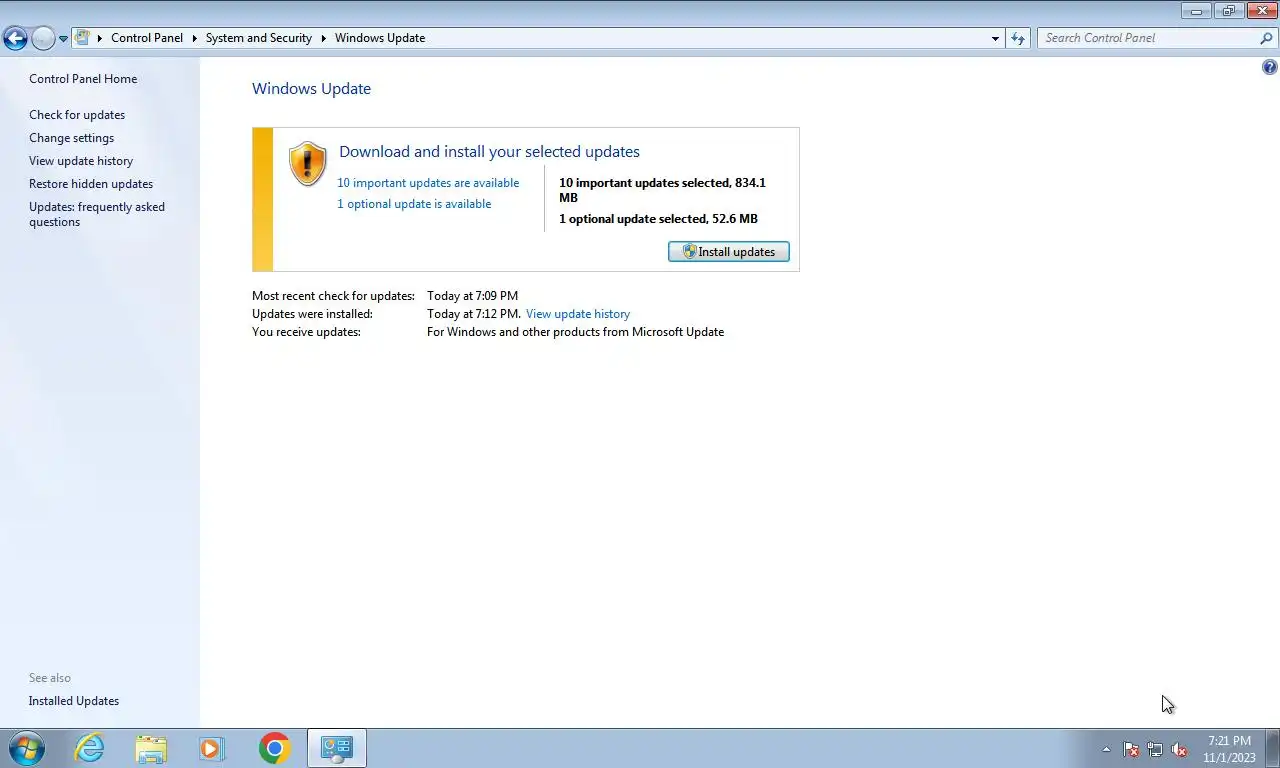Screen dimensions: 1280x768
Task: Refresh the Windows Update page
Action: tap(1018, 38)
